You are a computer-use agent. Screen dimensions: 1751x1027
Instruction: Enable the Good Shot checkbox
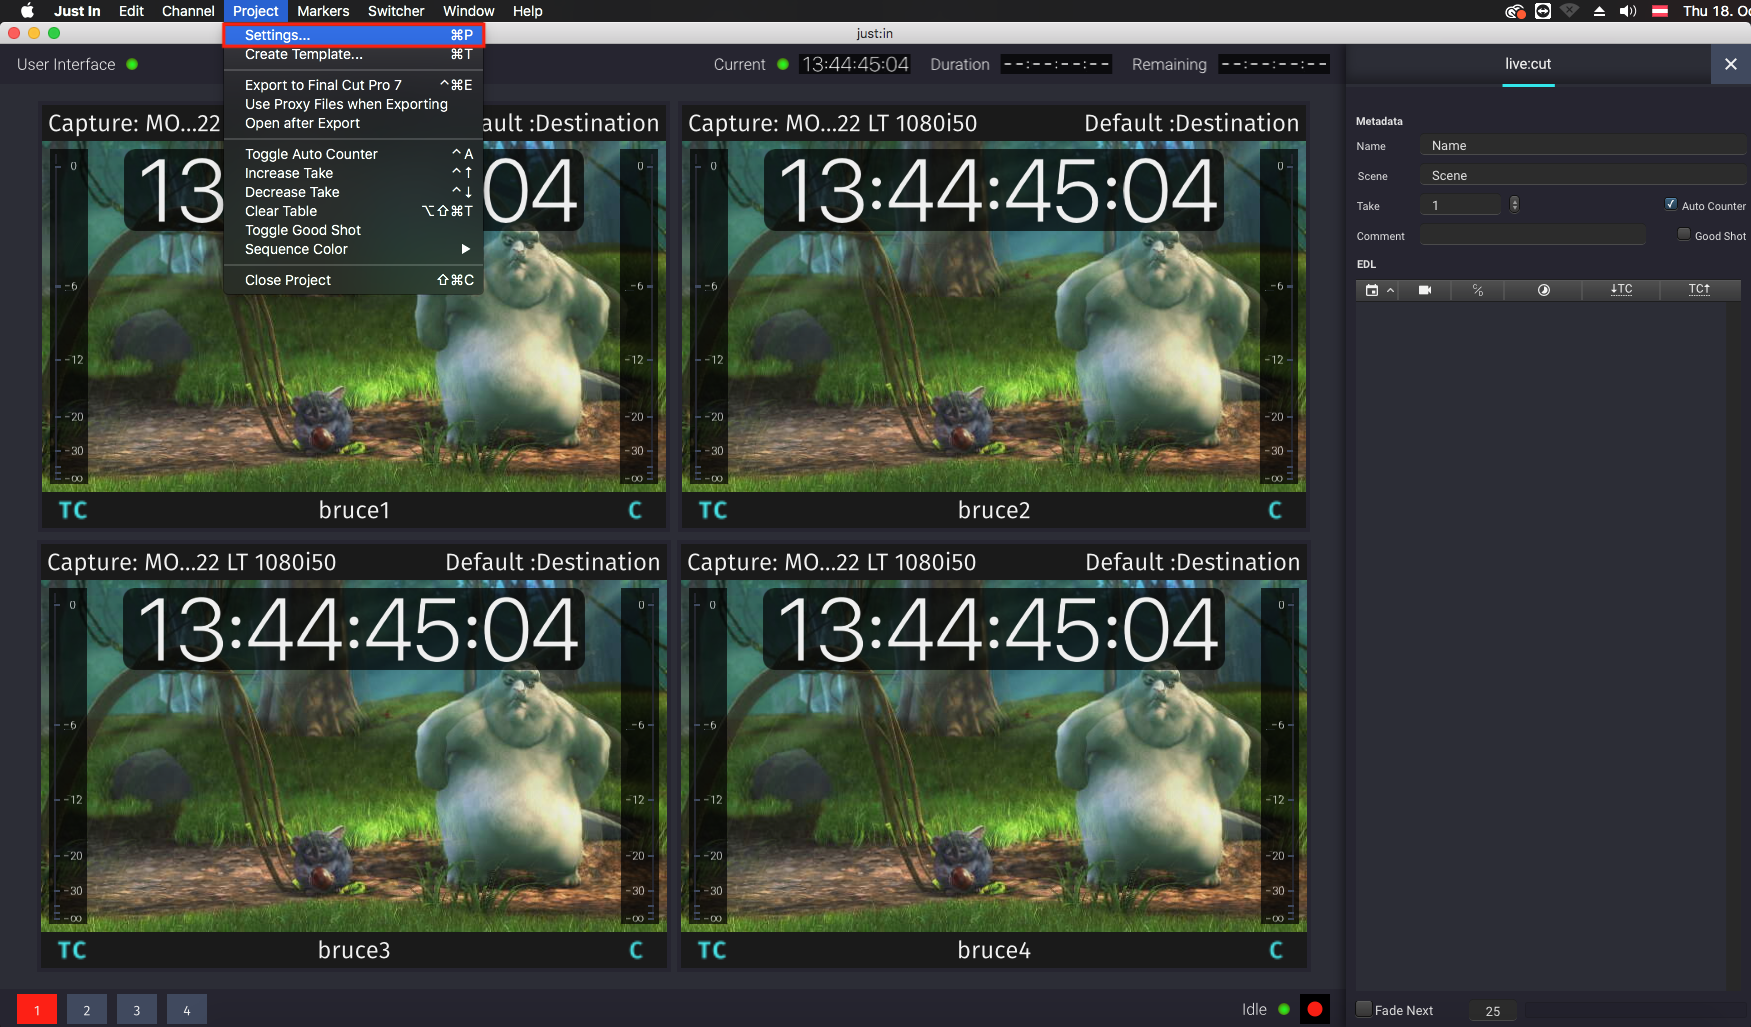tap(1684, 234)
